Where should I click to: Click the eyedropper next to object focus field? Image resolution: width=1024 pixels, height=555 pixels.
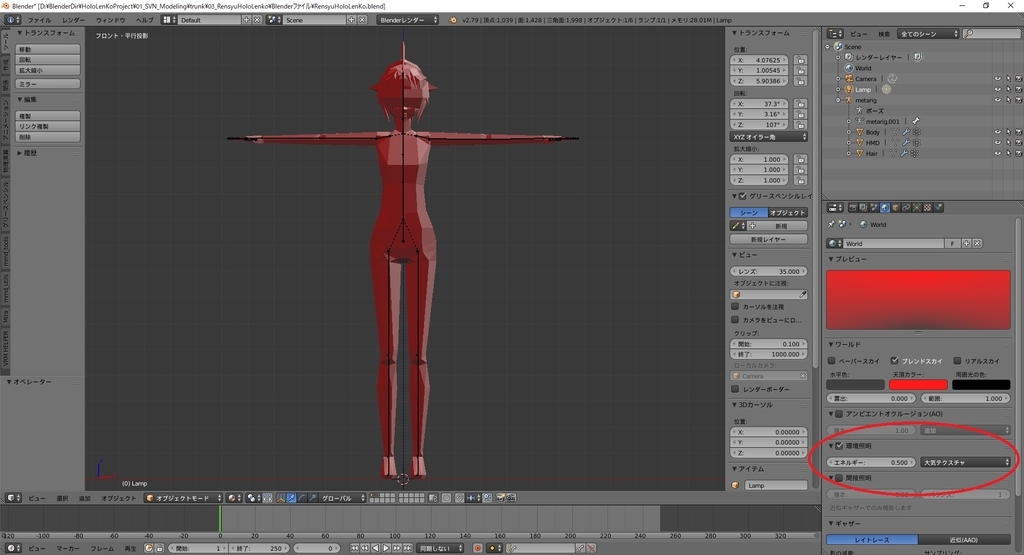[802, 295]
